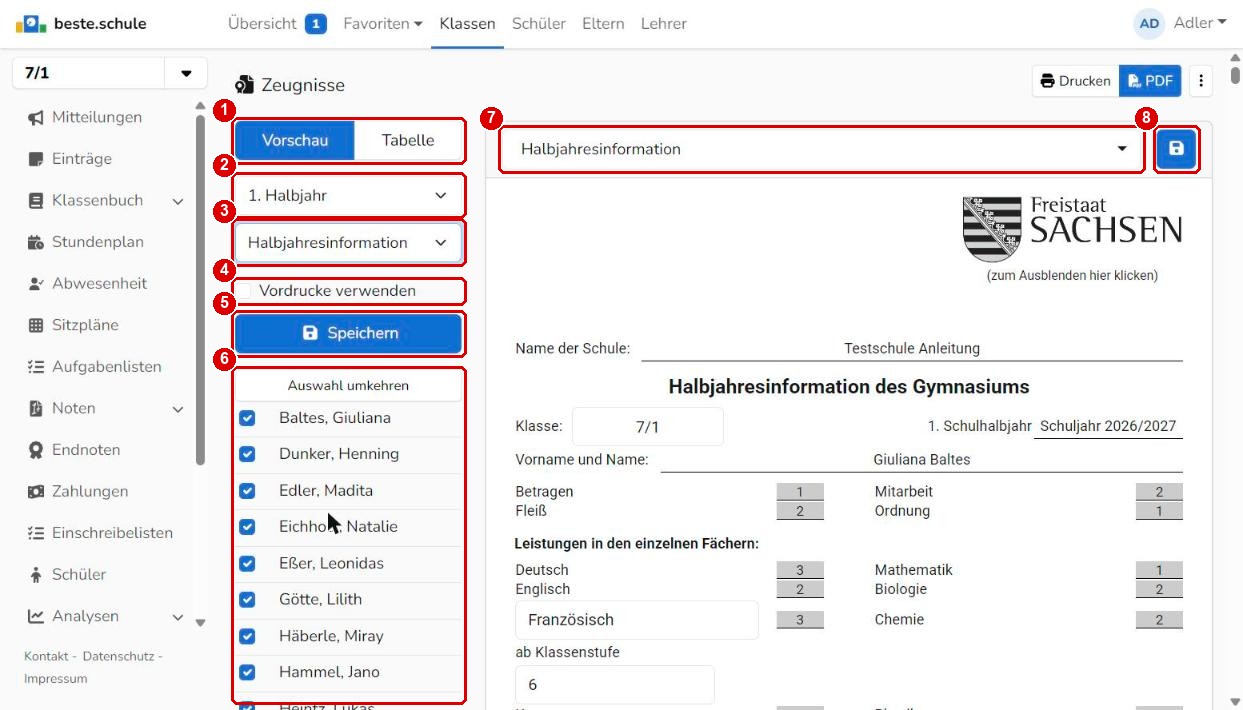Deselect Götte, Lilith checkbox
This screenshot has height=710, width=1243.
tap(247, 600)
